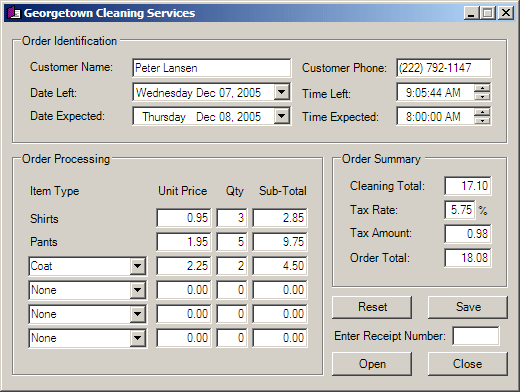Click the 'Shirts' item label
The height and width of the screenshot is (392, 520).
44,219
